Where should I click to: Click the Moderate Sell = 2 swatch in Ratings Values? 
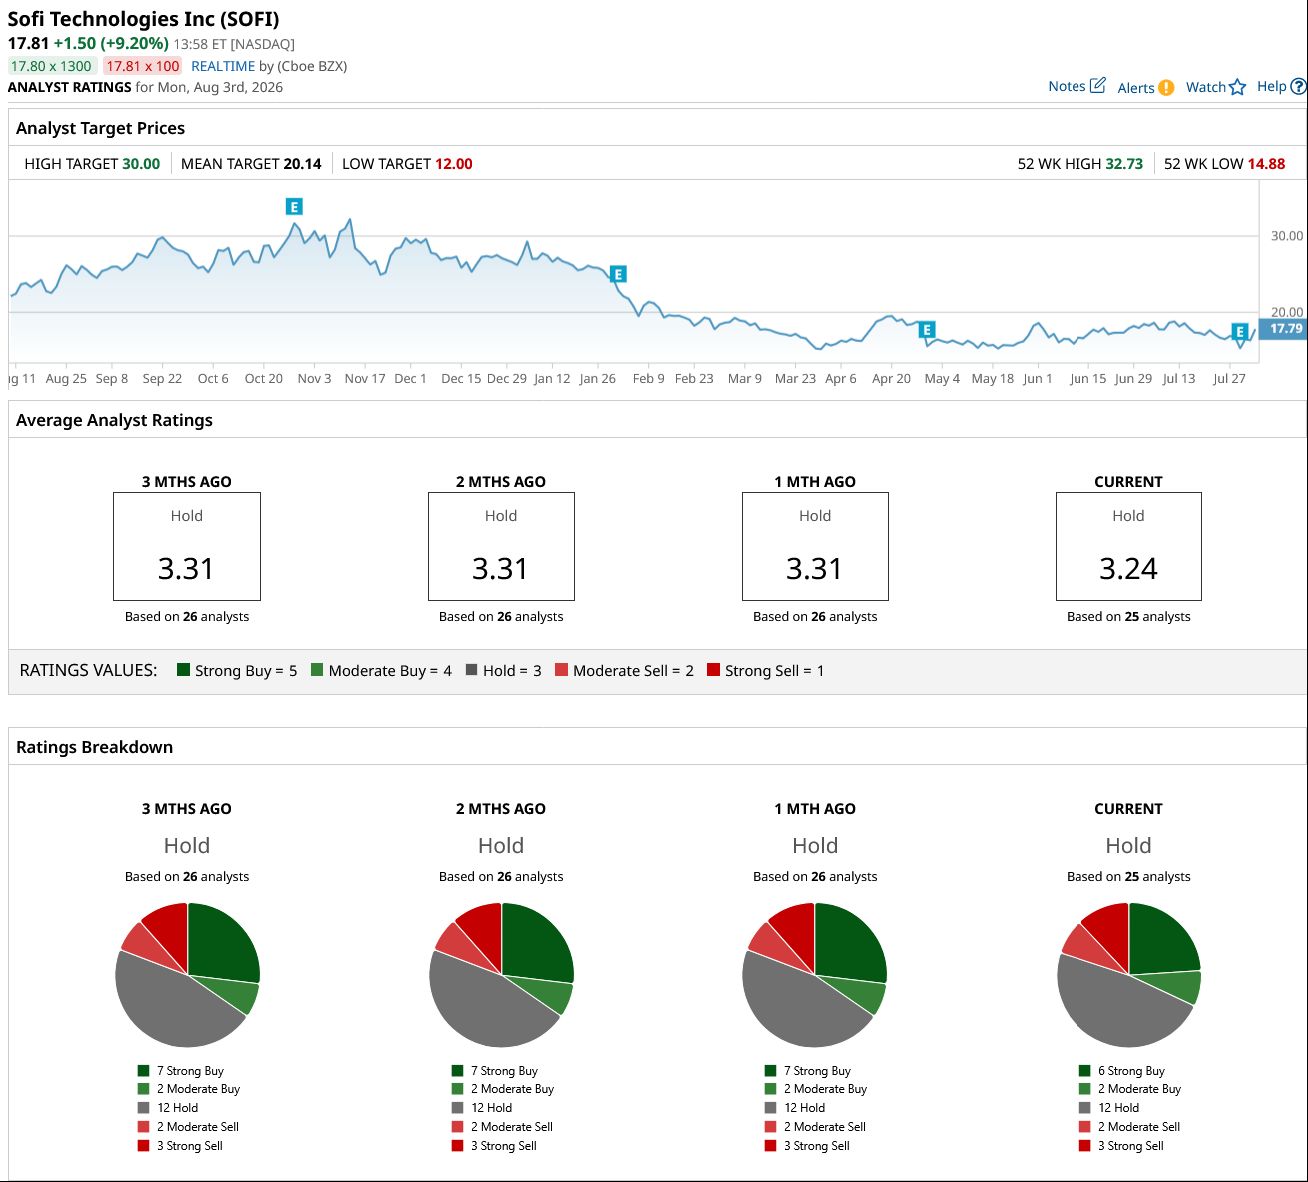point(561,670)
